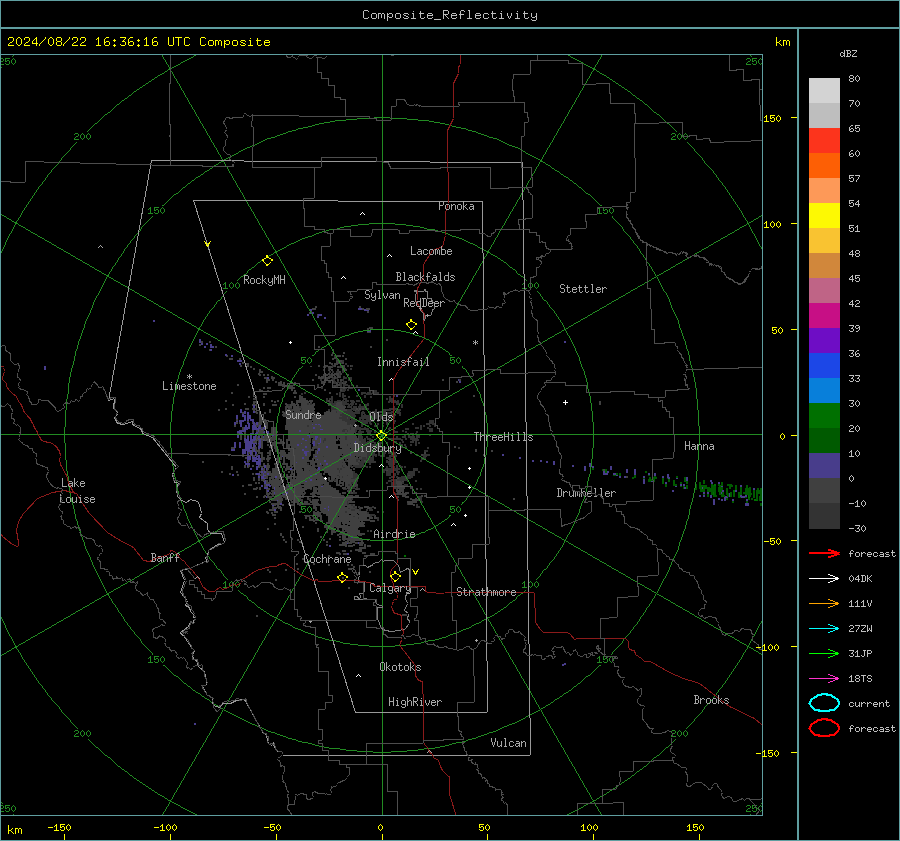Image resolution: width=900 pixels, height=841 pixels.
Task: Click the HighRiver town label
Action: tap(415, 702)
